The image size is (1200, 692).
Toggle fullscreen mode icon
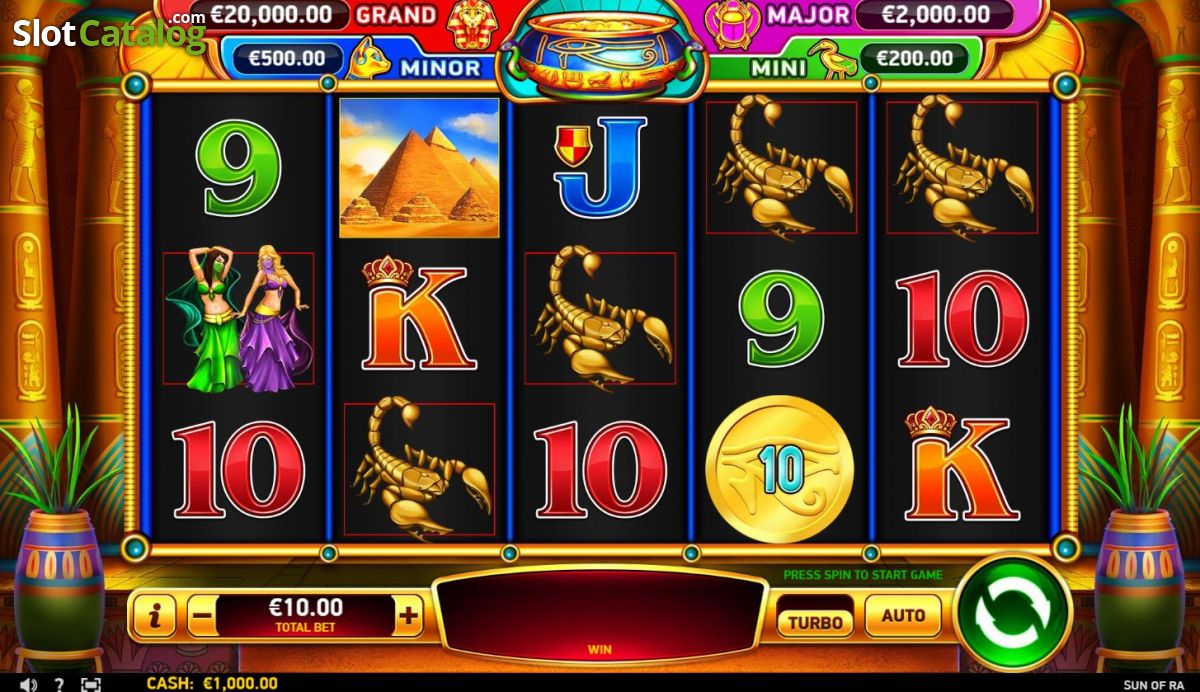pyautogui.click(x=91, y=684)
